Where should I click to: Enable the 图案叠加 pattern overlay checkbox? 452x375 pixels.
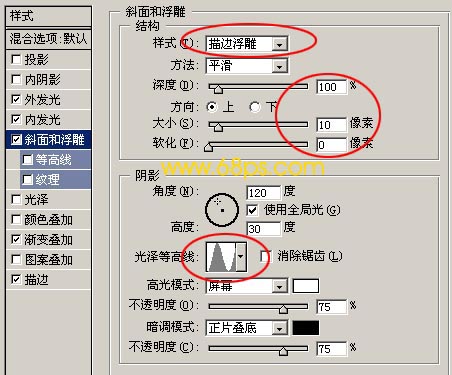[16, 259]
